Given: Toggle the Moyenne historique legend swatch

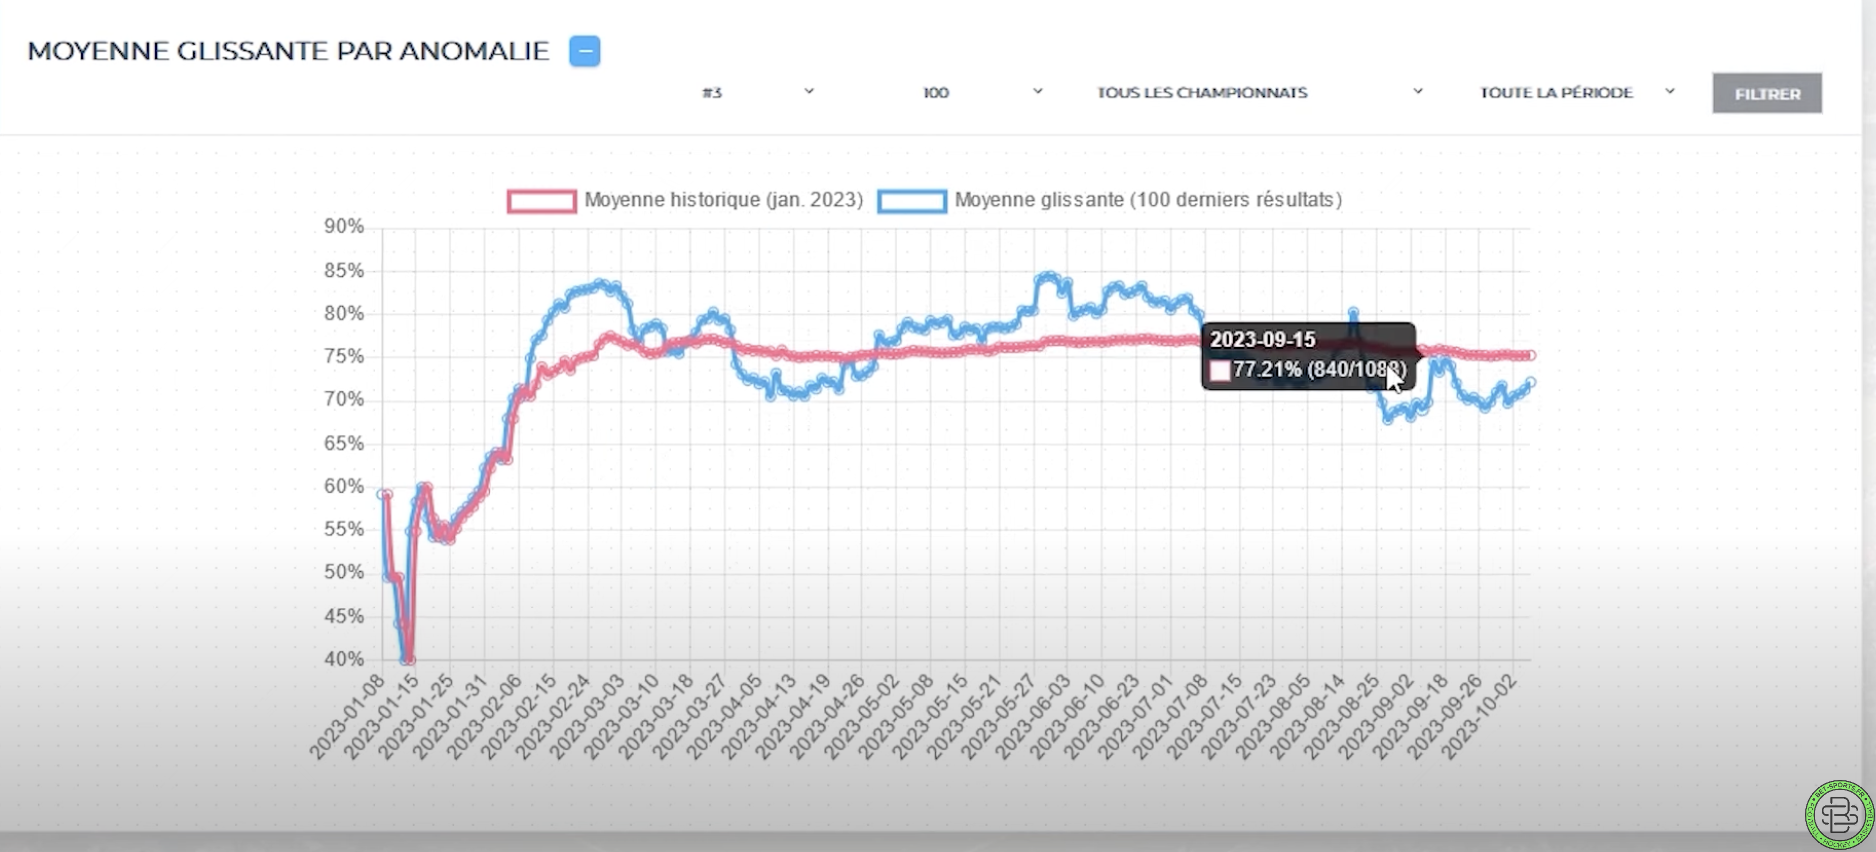Looking at the screenshot, I should tap(542, 201).
